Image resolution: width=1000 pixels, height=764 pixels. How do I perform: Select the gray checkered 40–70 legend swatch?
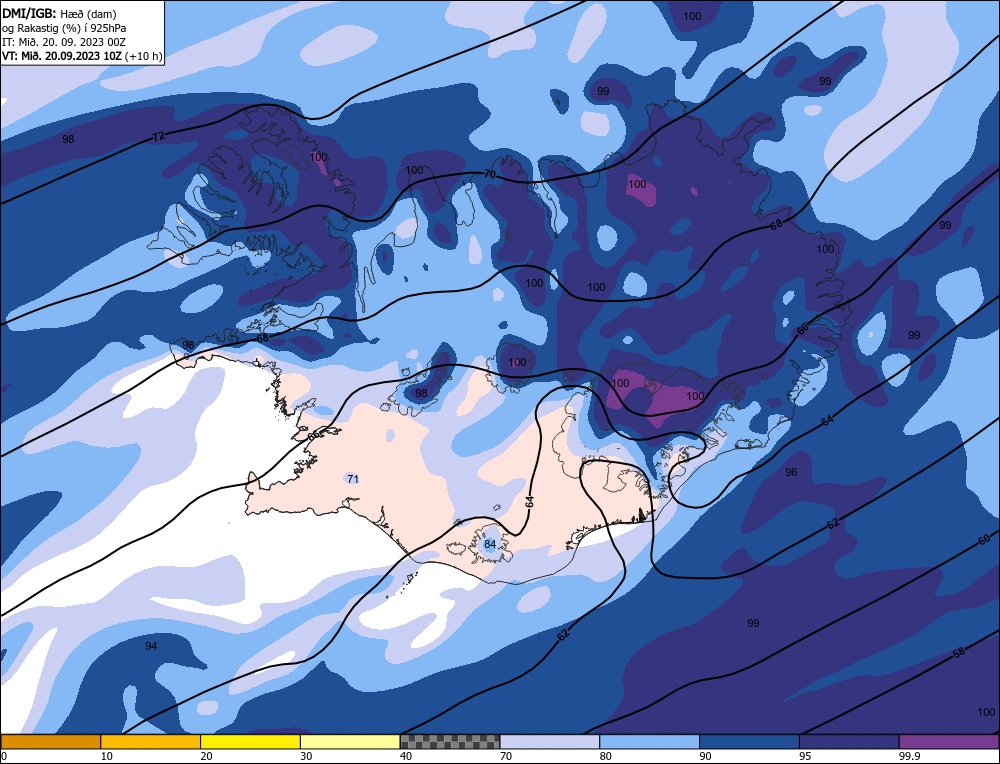pyautogui.click(x=450, y=741)
